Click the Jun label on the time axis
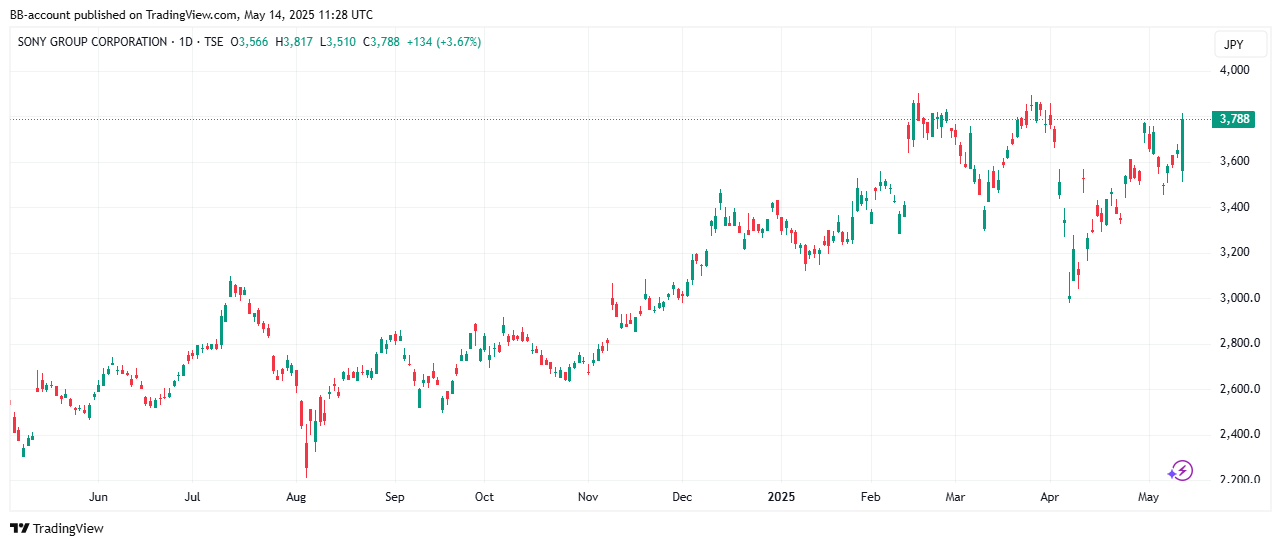 [x=98, y=497]
